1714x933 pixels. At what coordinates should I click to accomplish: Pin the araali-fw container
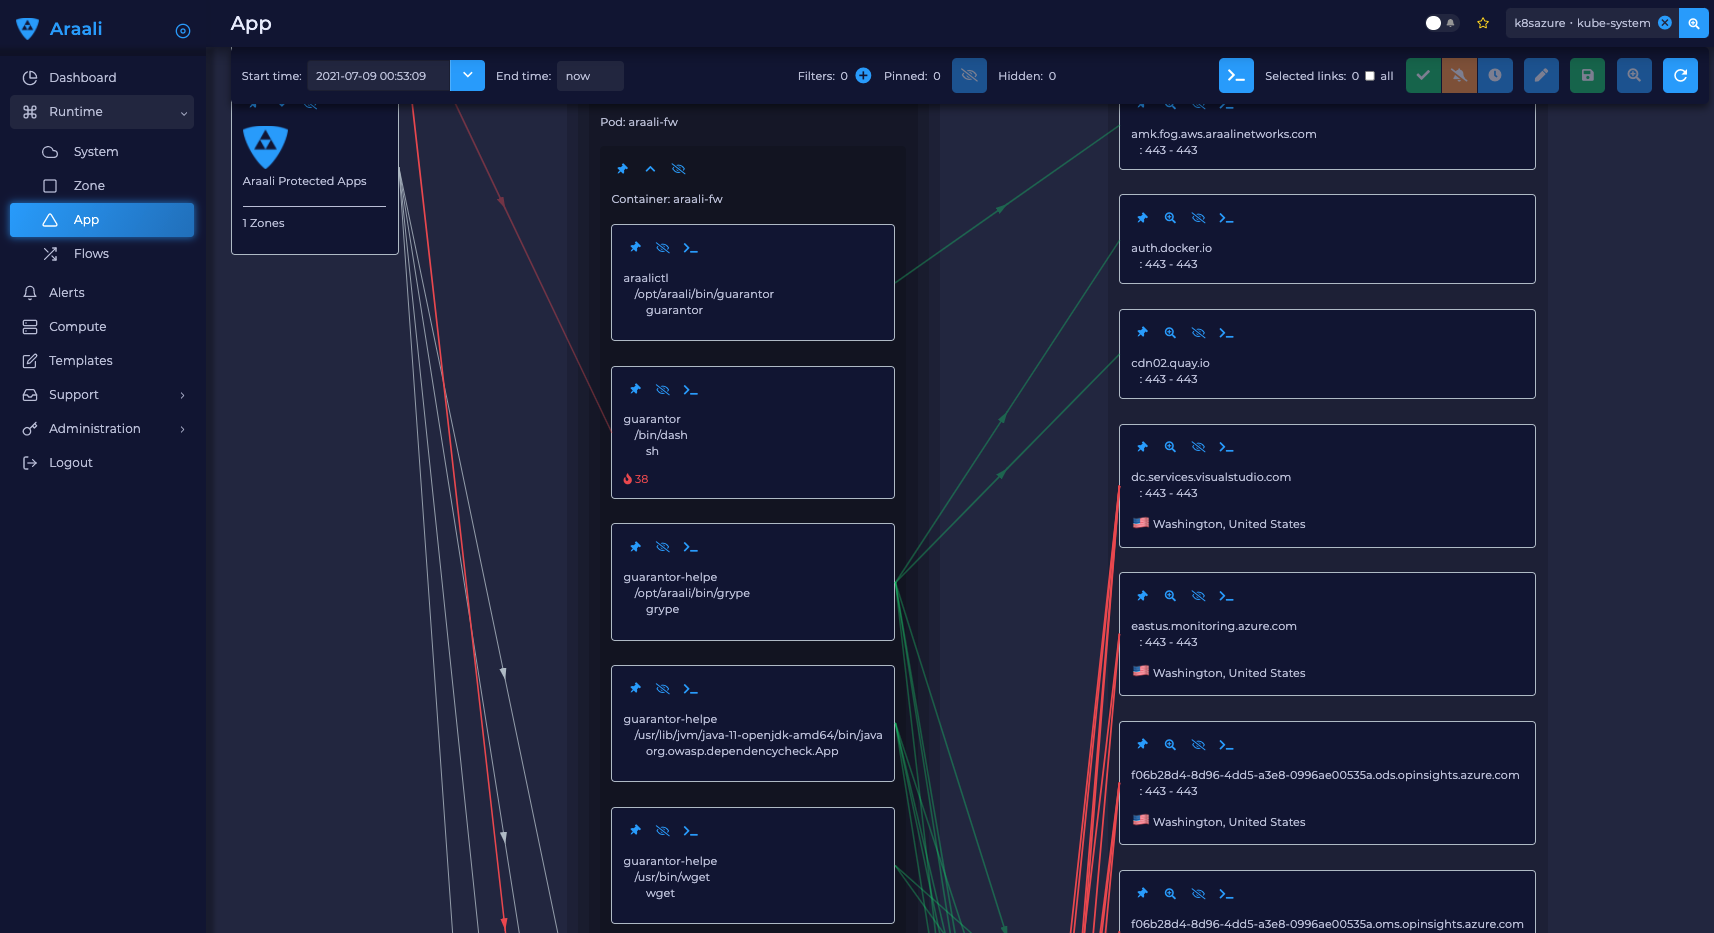[x=622, y=169]
